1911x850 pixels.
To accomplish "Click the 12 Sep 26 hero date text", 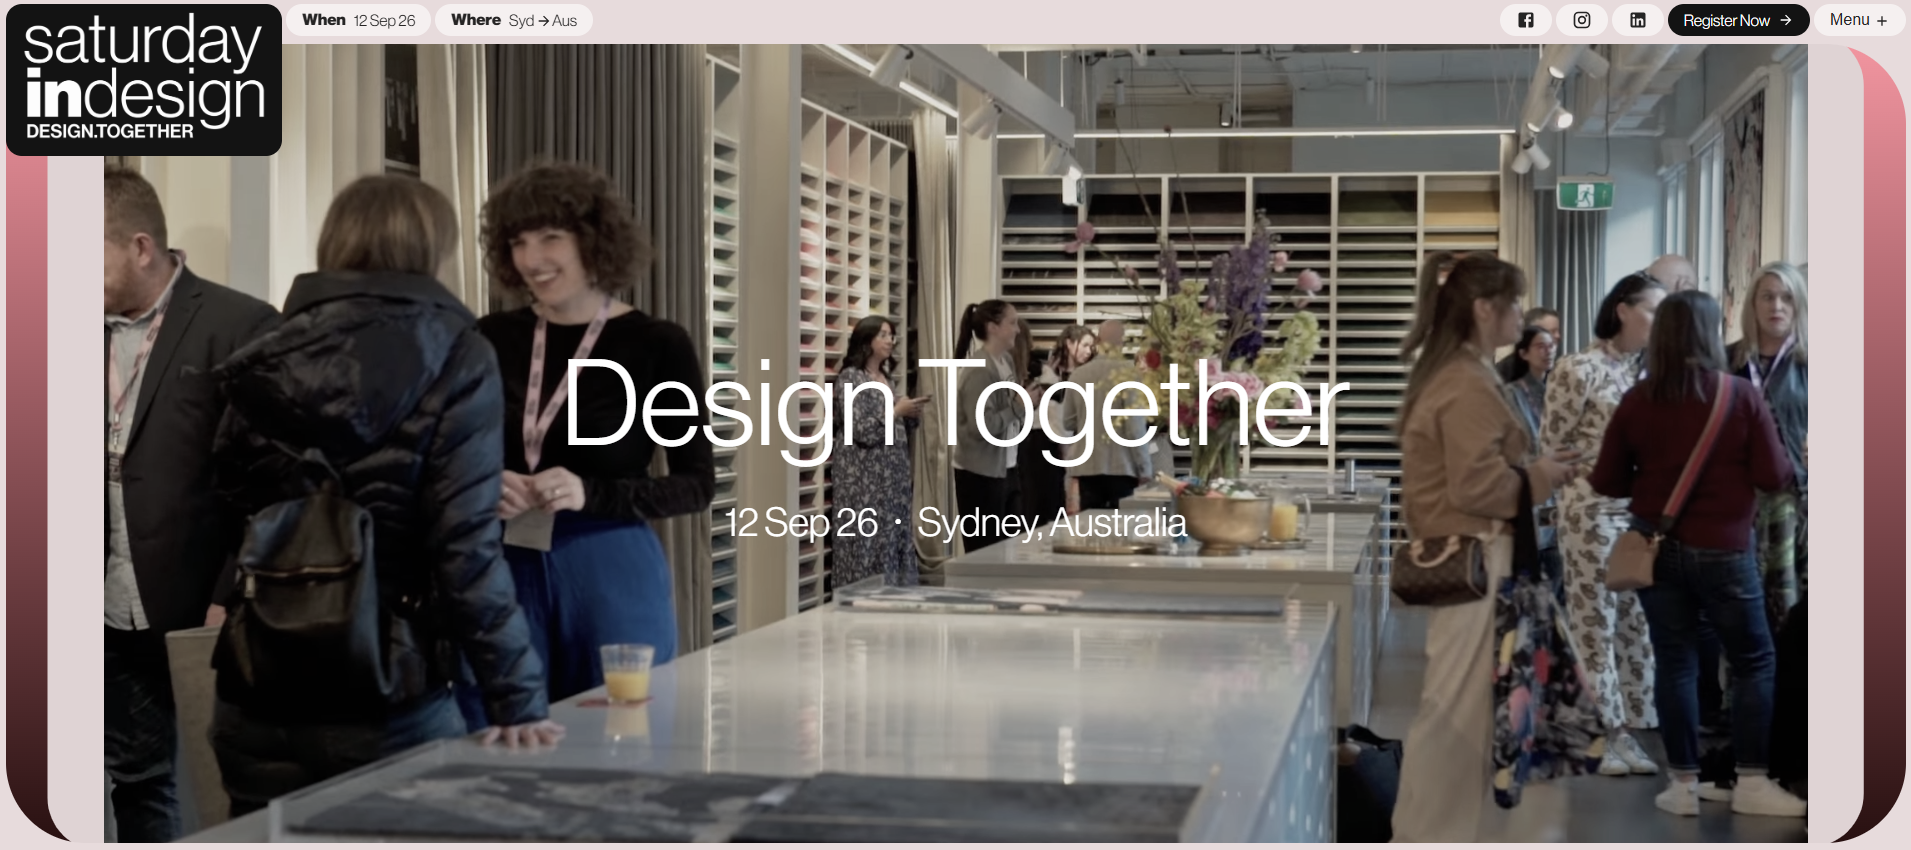I will coord(801,523).
